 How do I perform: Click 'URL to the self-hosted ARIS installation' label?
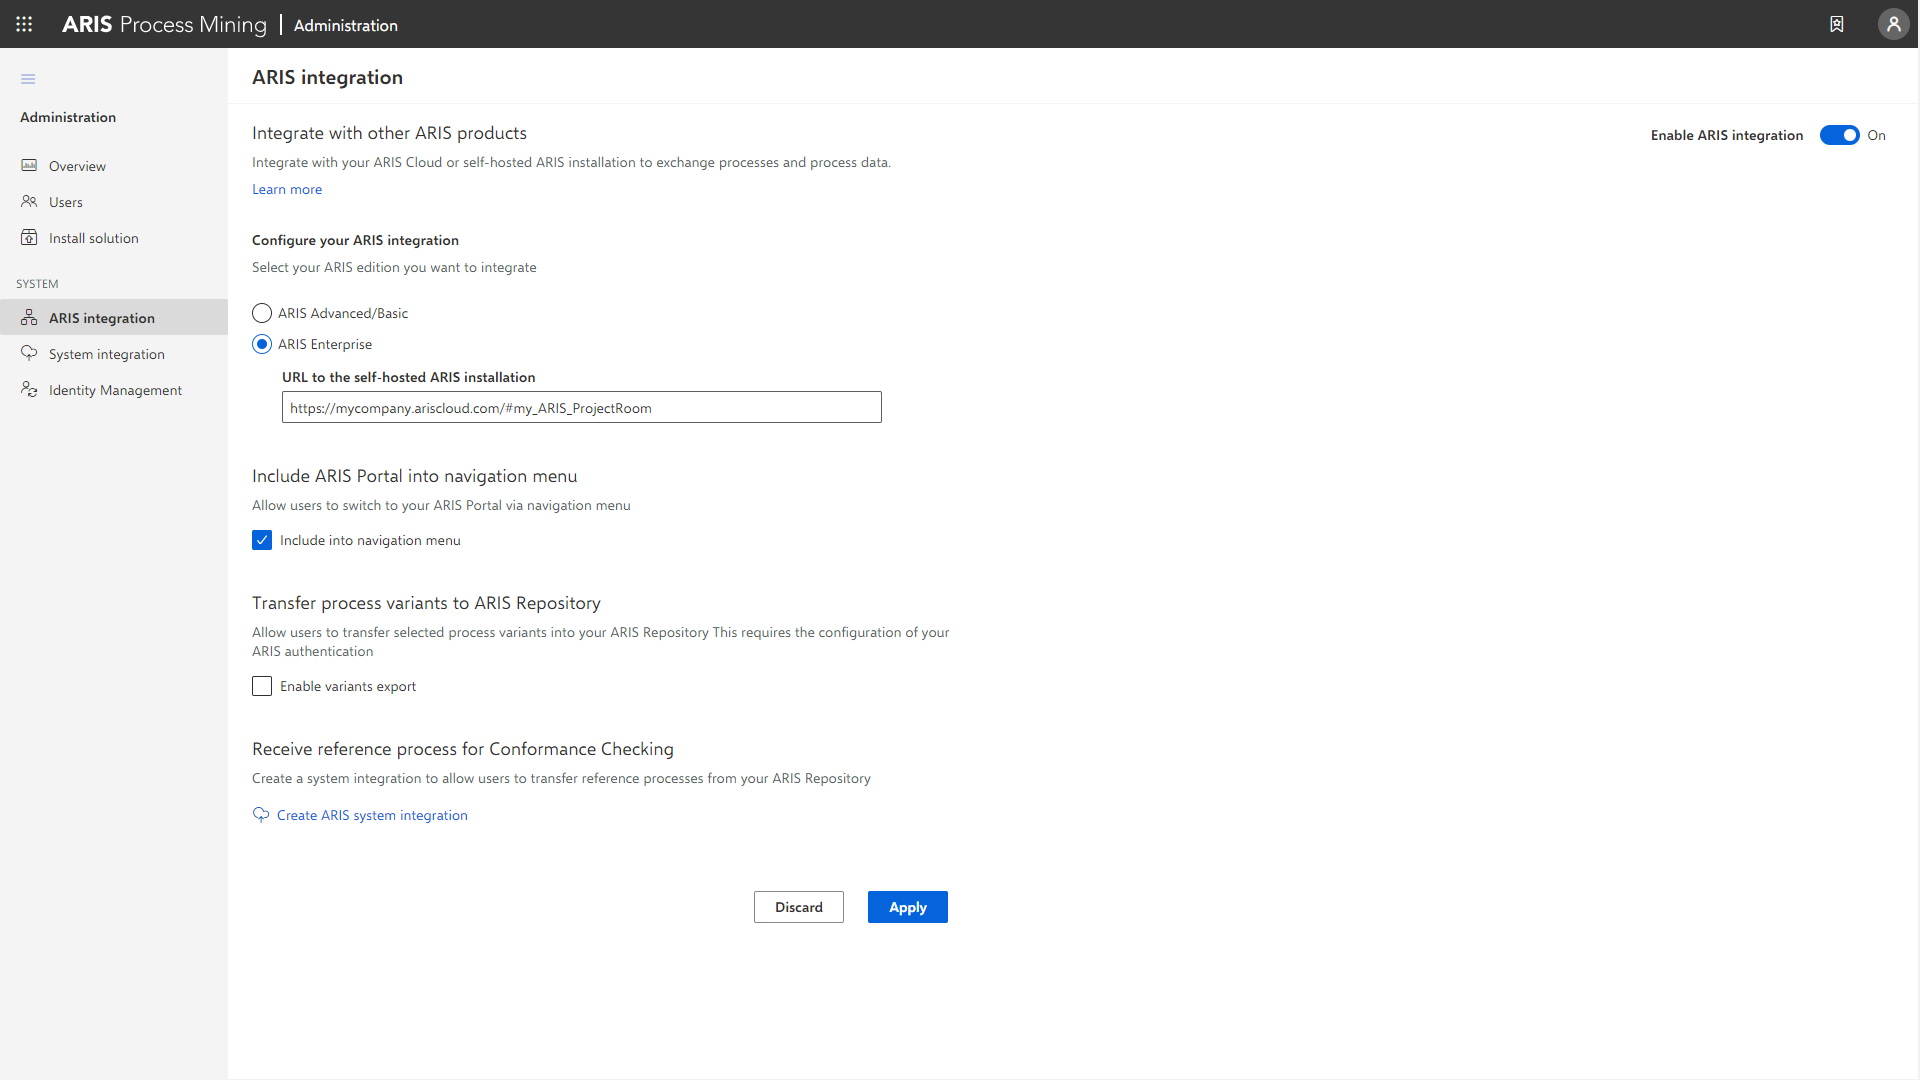click(x=408, y=377)
